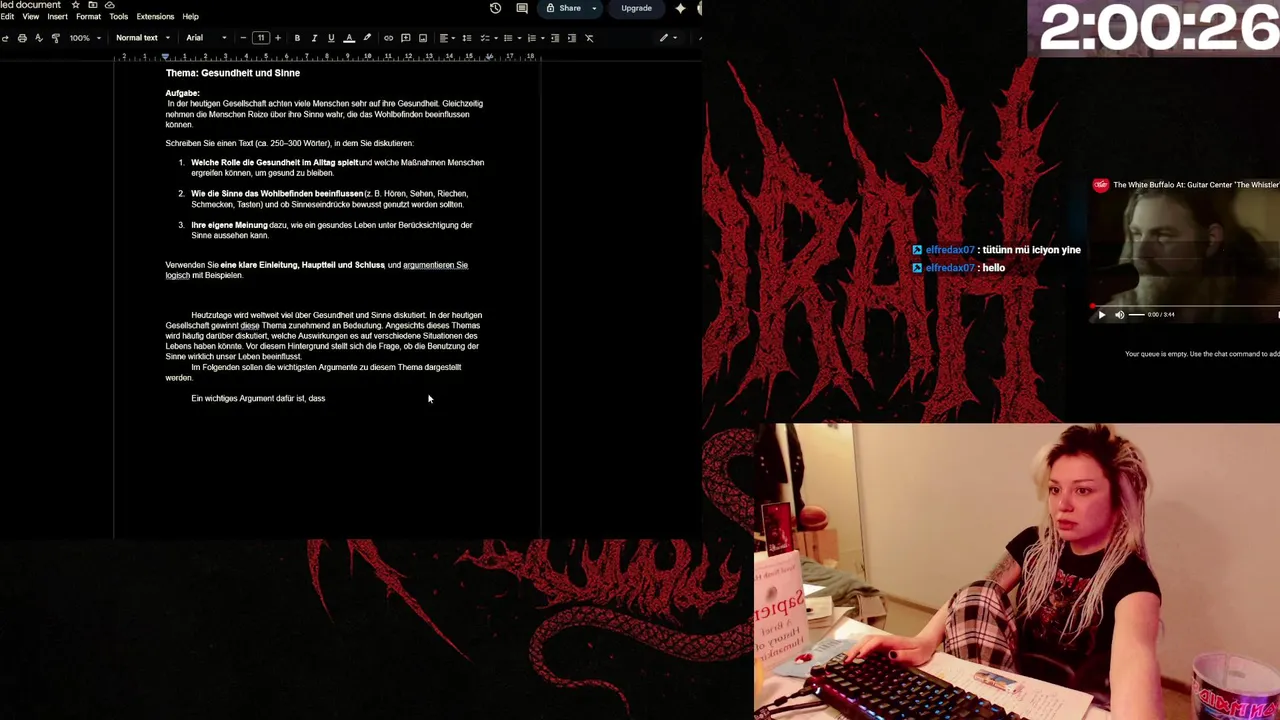Click the video progress bar

click(x=1186, y=305)
